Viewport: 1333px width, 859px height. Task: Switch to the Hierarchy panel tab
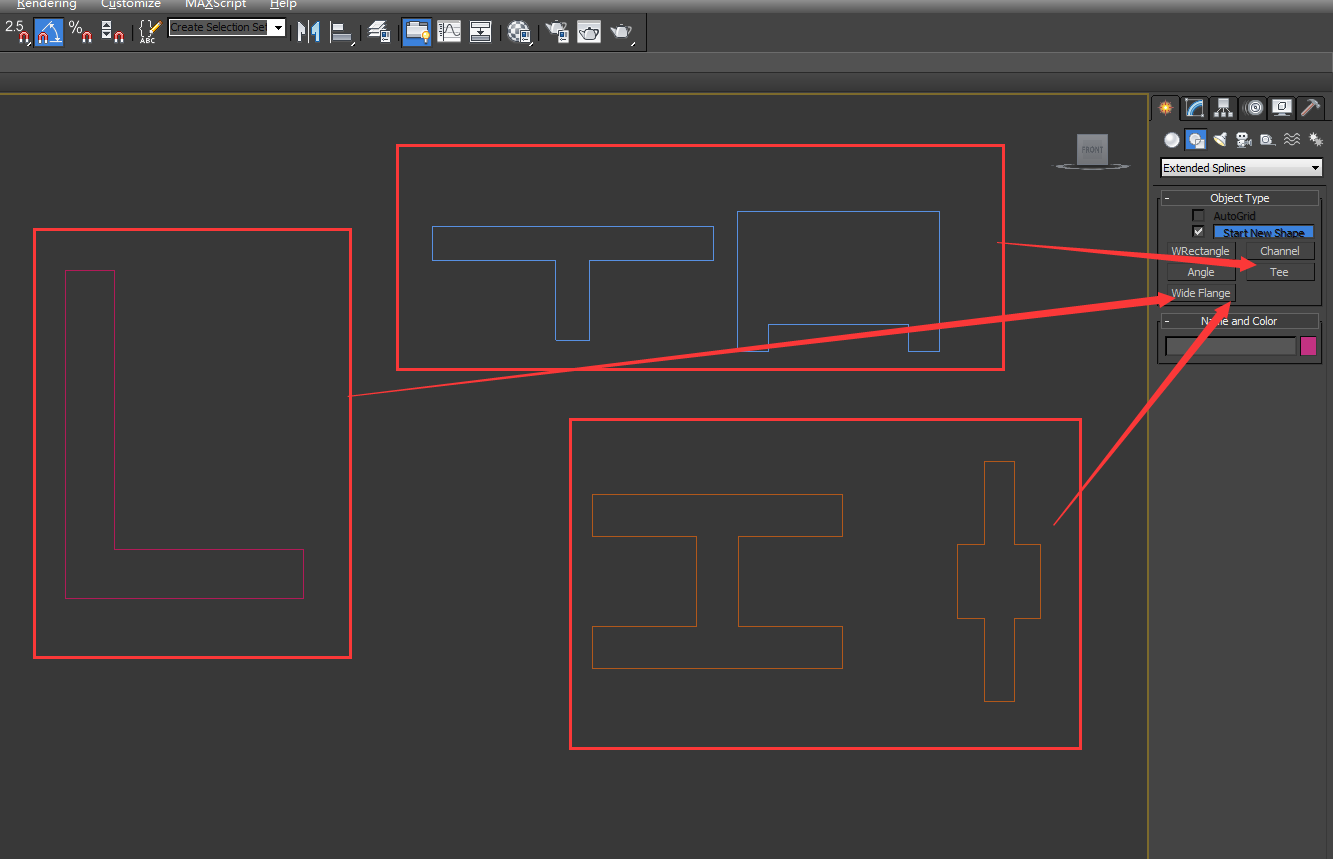[x=1223, y=108]
